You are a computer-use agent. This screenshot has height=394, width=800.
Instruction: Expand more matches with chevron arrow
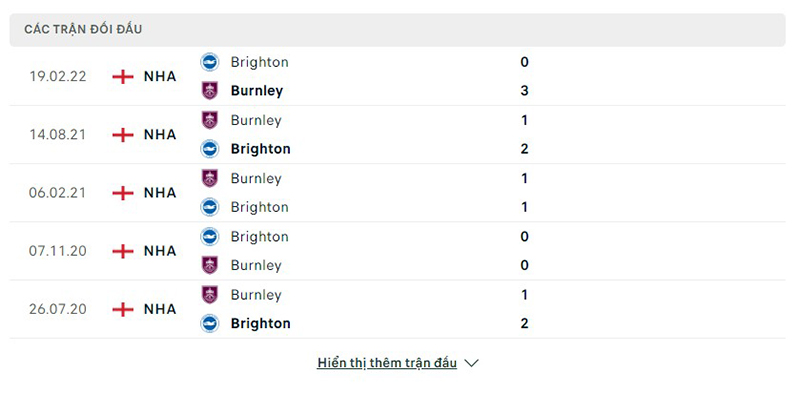pos(472,363)
